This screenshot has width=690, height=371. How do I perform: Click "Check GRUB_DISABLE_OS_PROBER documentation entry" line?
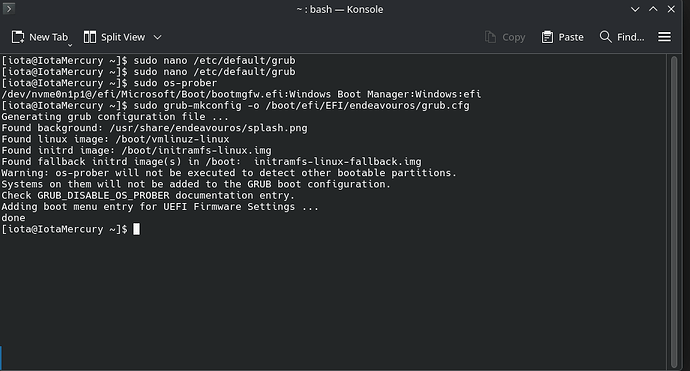point(148,195)
